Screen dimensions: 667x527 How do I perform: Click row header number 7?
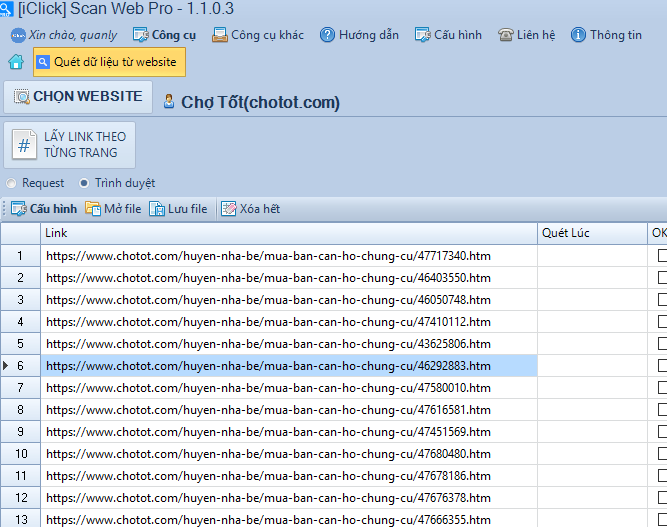20,388
